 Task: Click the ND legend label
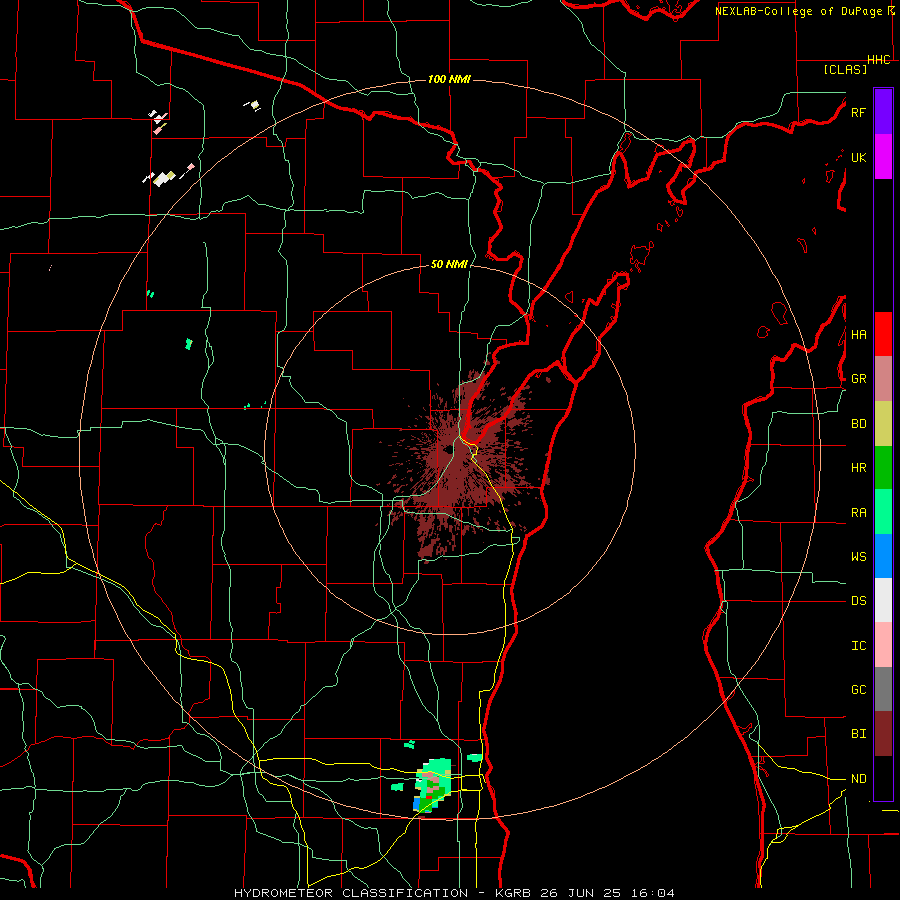tap(858, 779)
